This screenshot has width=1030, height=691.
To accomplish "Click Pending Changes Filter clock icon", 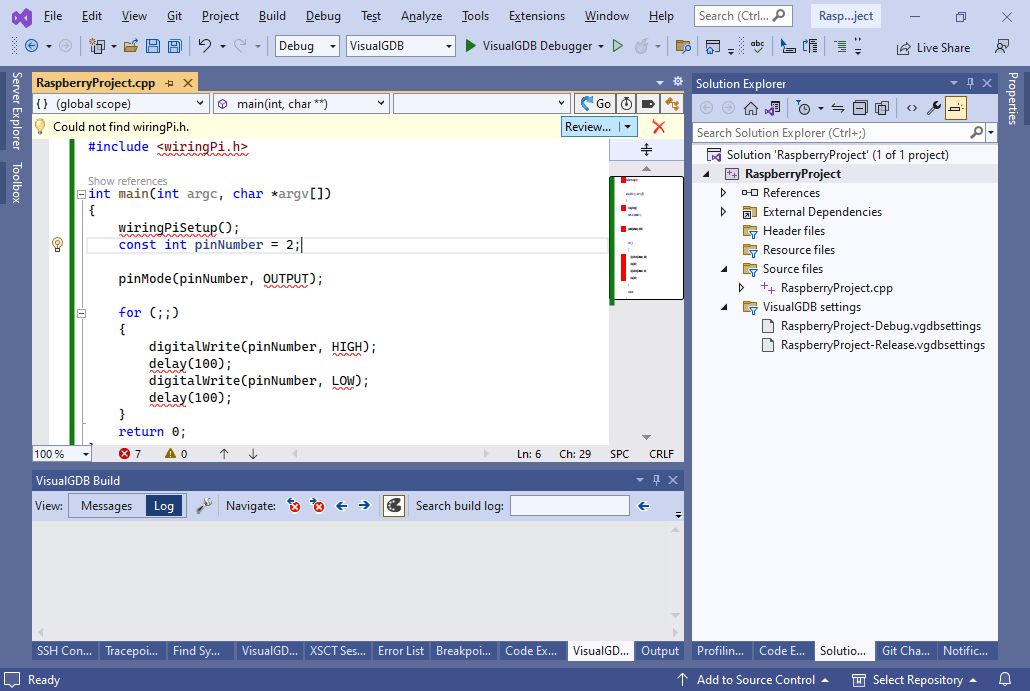I will point(803,108).
